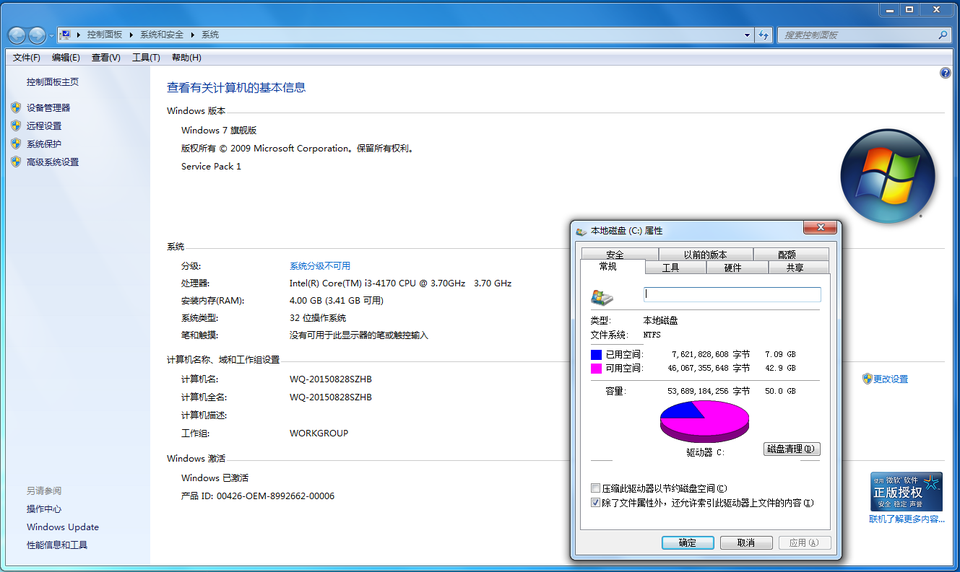This screenshot has height=572, width=960.
Task: Click the product ID text 00426-OEM-8992662-00006
Action: point(276,496)
